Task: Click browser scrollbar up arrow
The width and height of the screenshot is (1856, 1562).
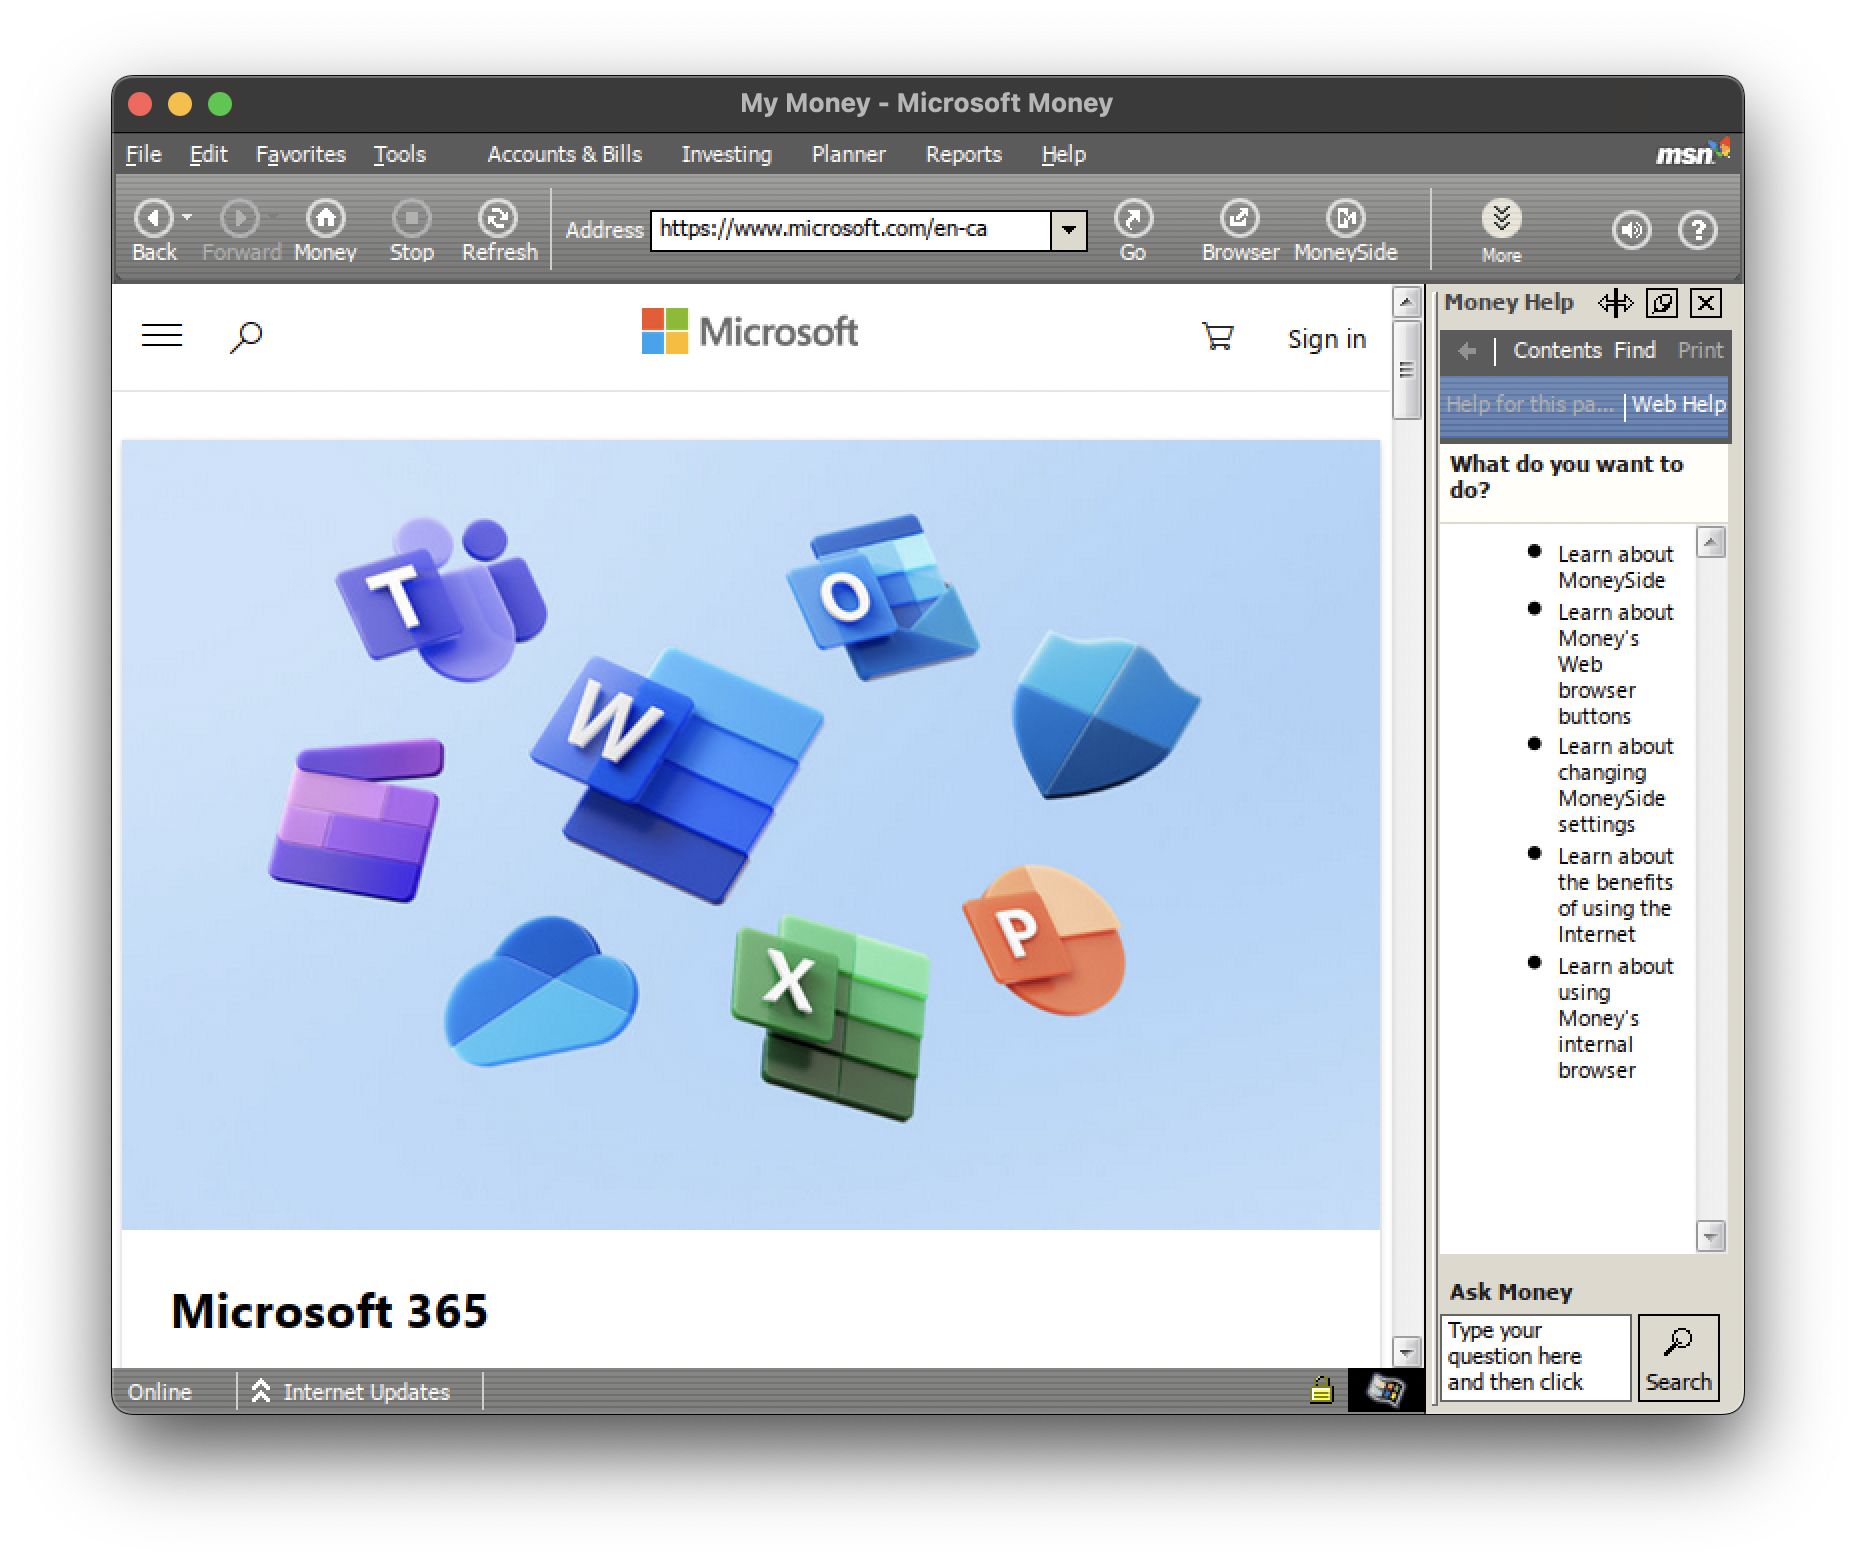Action: pyautogui.click(x=1406, y=301)
